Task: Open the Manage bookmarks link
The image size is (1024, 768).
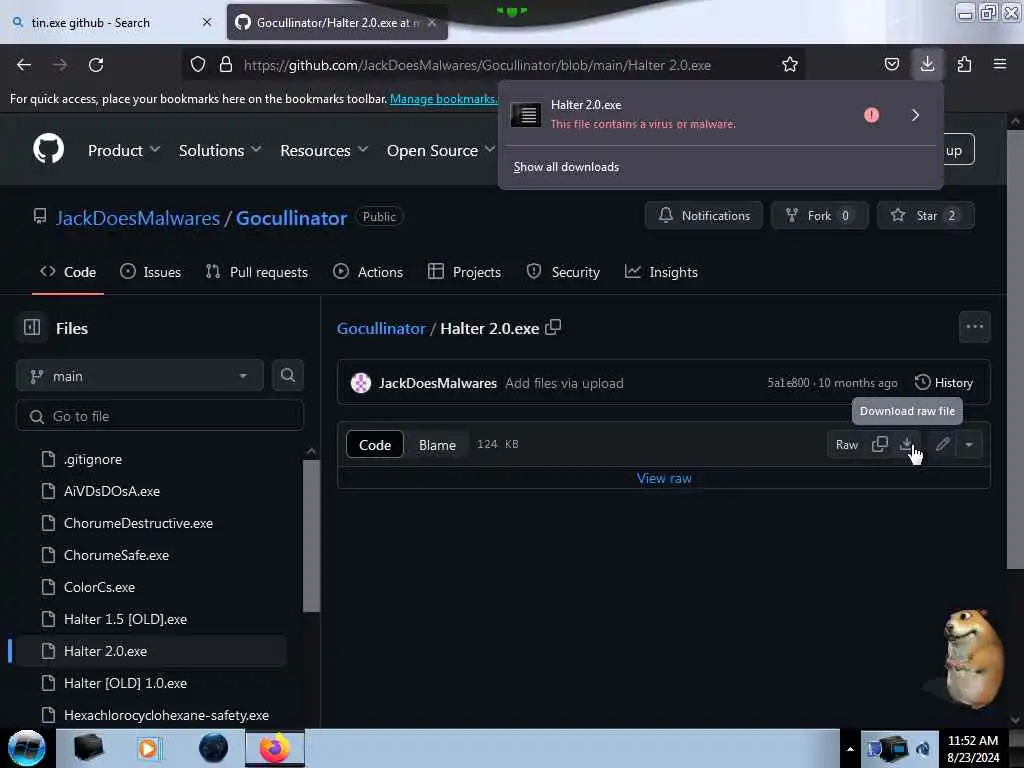Action: (444, 99)
